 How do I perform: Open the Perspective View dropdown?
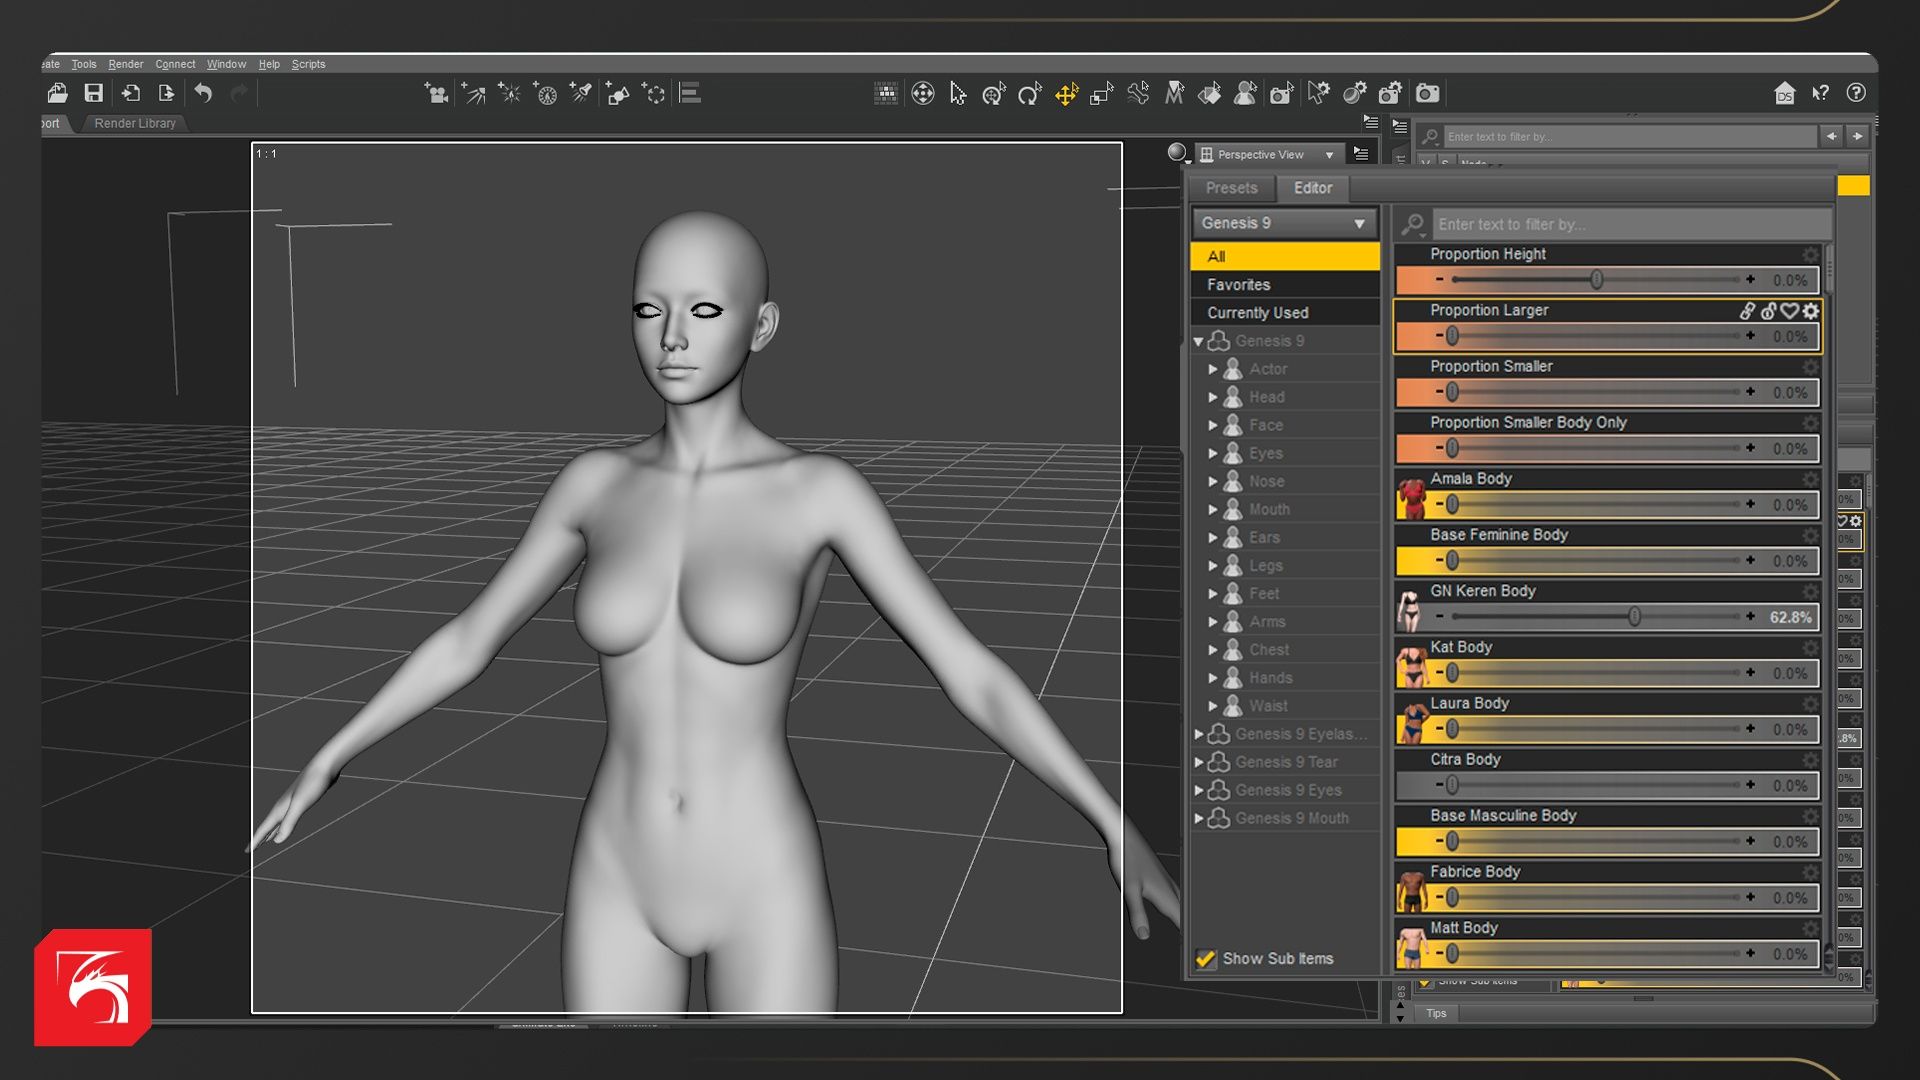coord(1267,155)
